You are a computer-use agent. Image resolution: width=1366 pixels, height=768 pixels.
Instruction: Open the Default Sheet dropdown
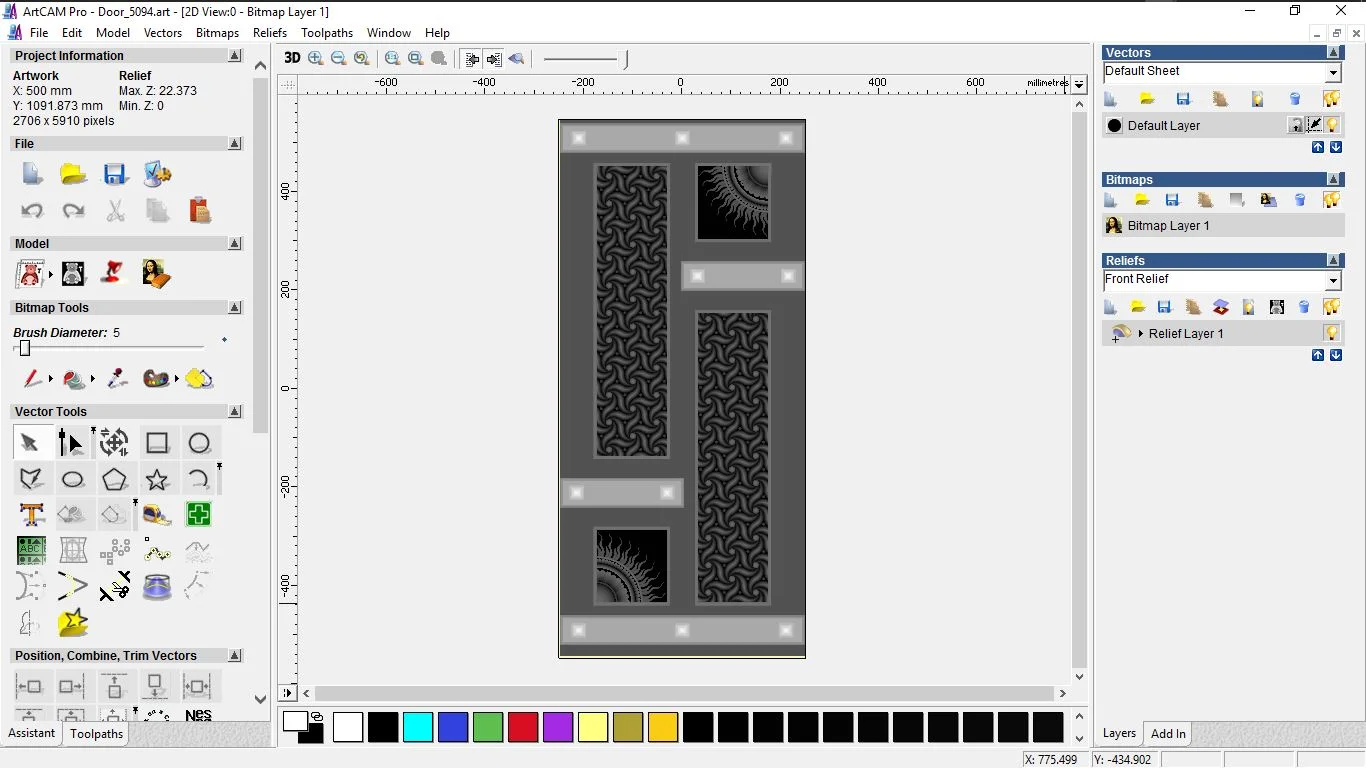(x=1334, y=71)
